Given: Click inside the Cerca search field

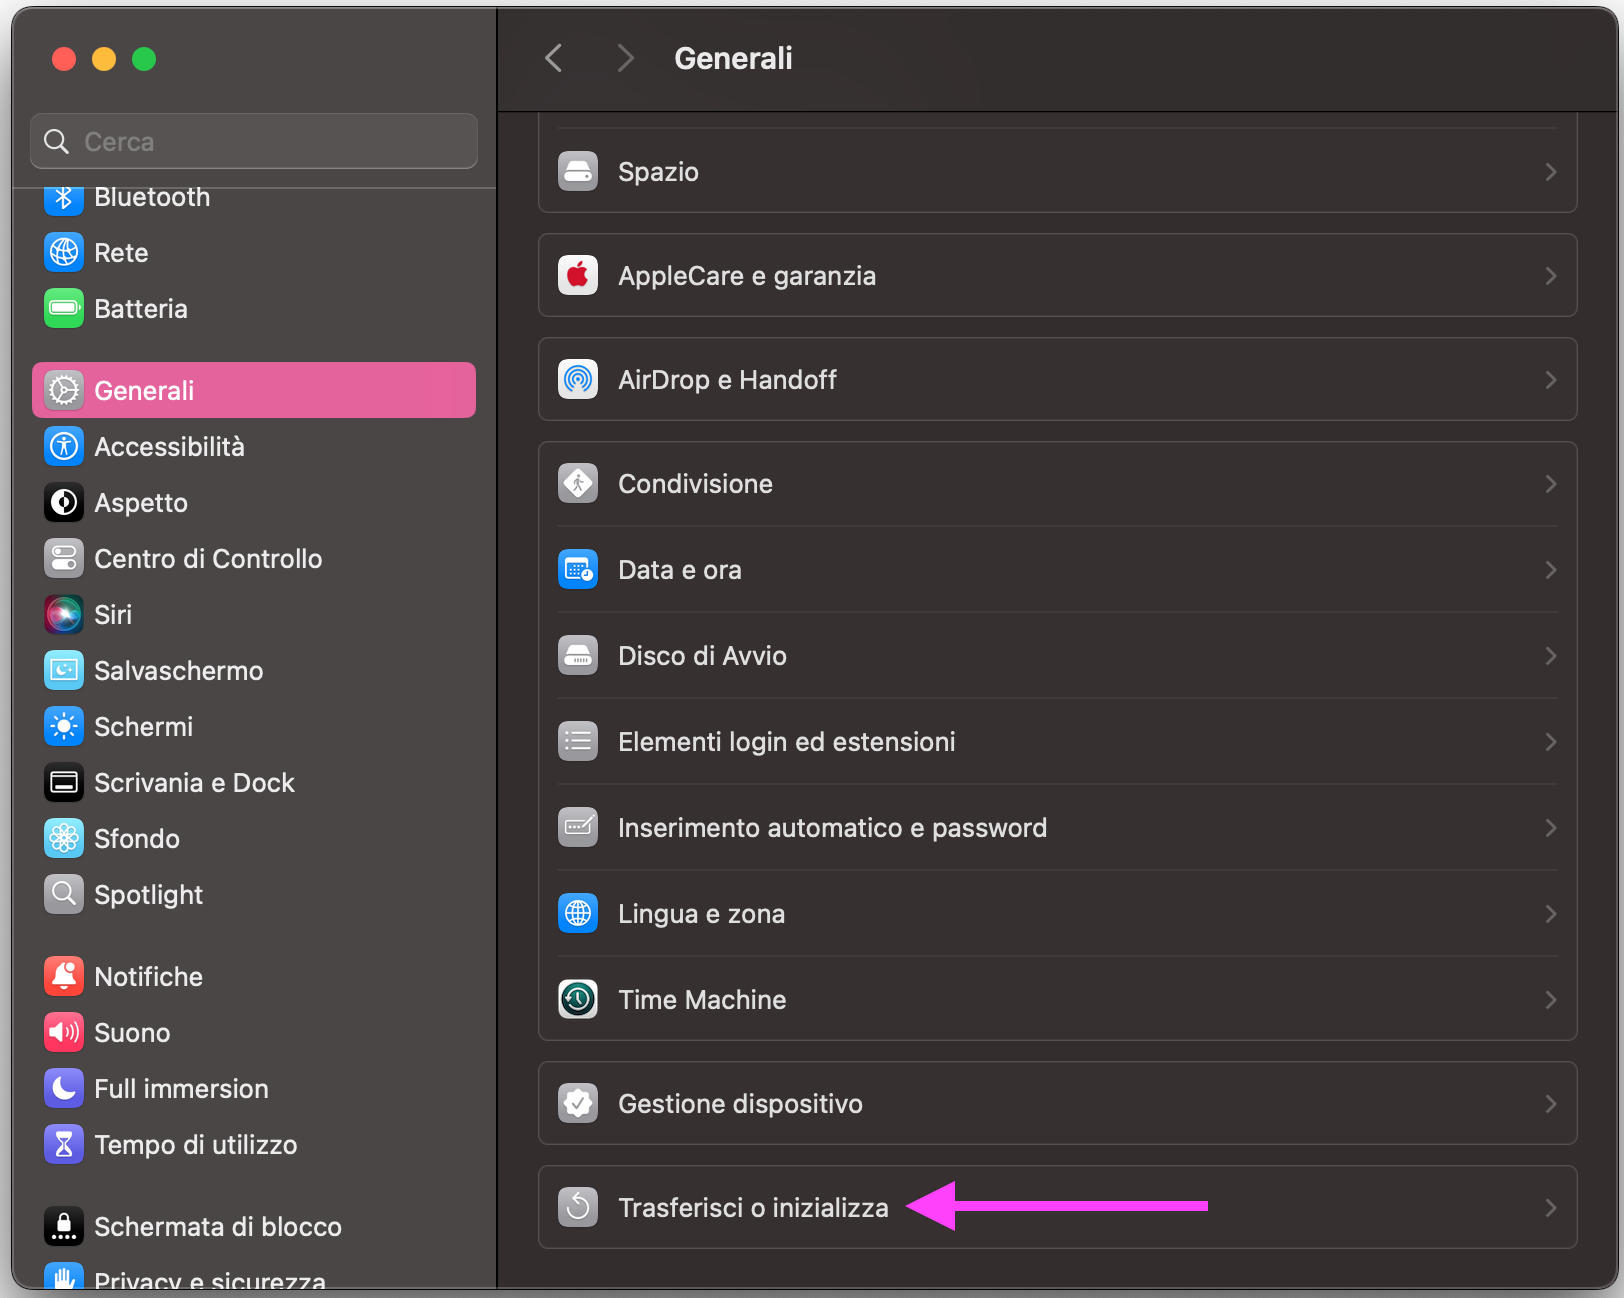Looking at the screenshot, I should [x=253, y=141].
